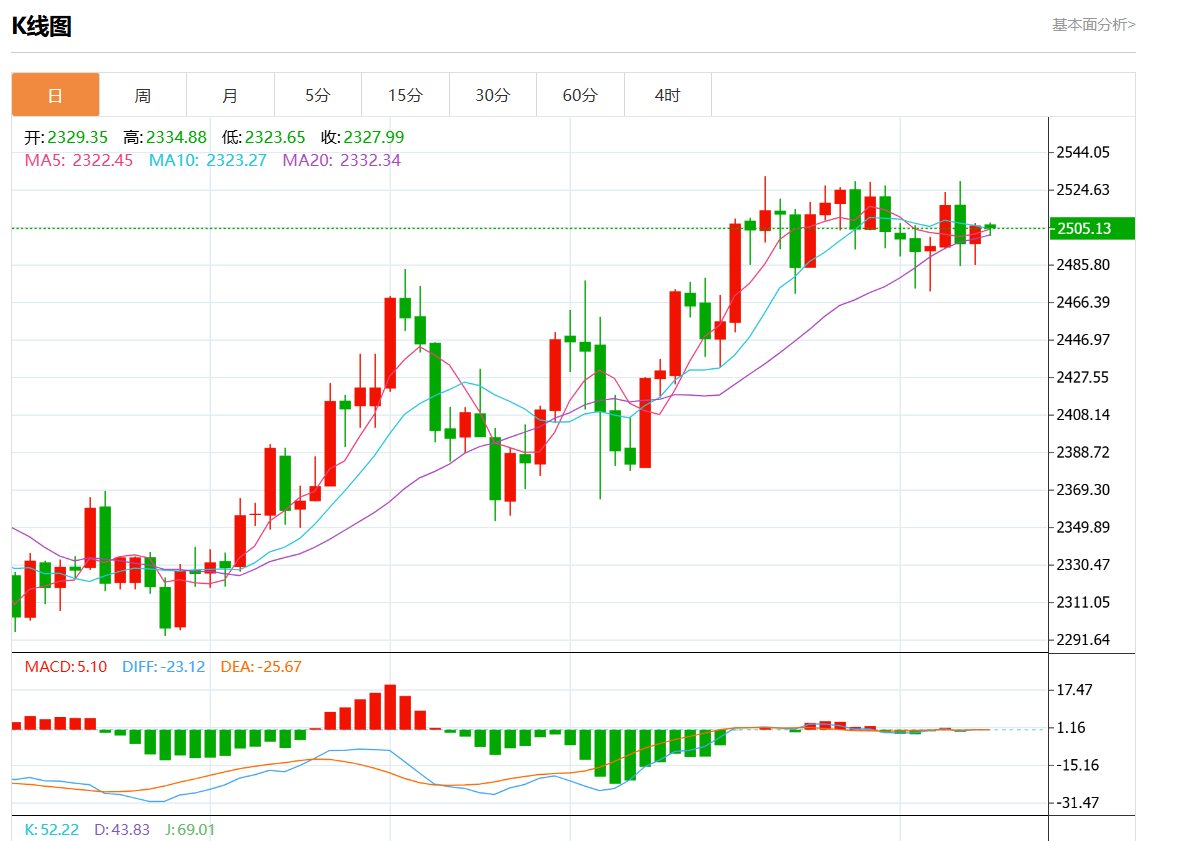Click the 2446.97 price axis label
The height and width of the screenshot is (841, 1178).
point(1083,340)
